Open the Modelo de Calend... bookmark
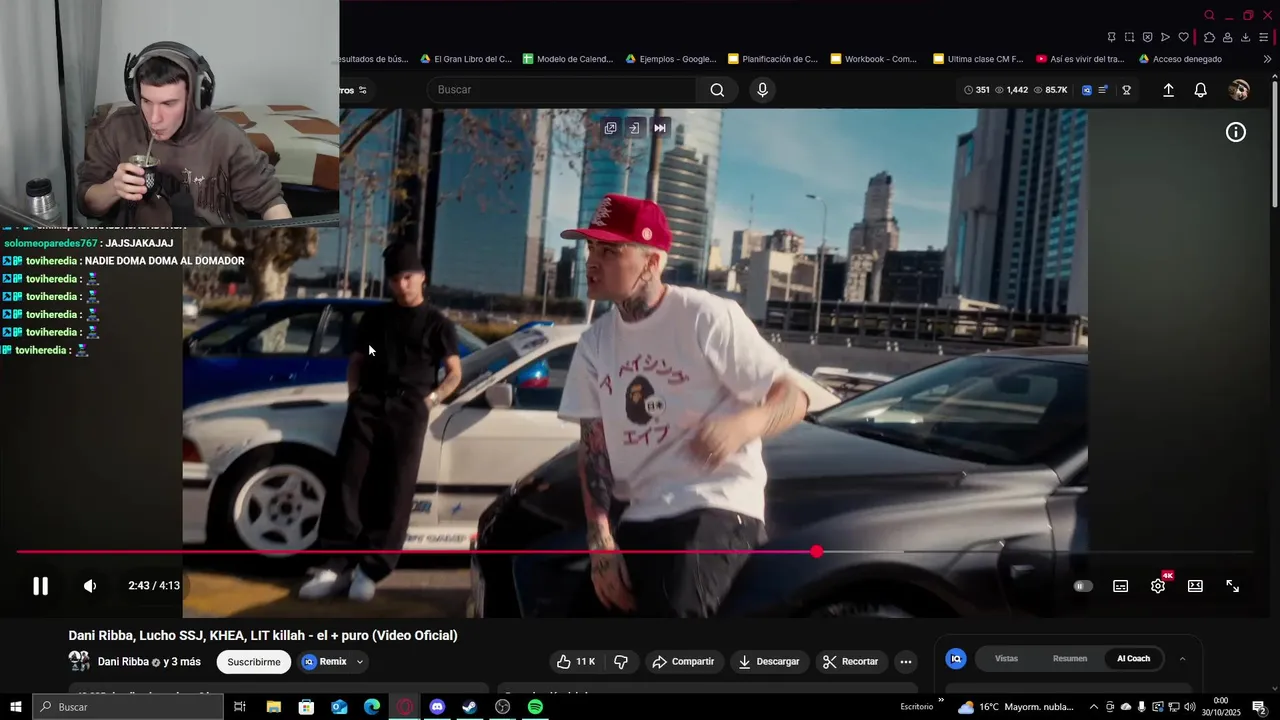 coord(568,59)
